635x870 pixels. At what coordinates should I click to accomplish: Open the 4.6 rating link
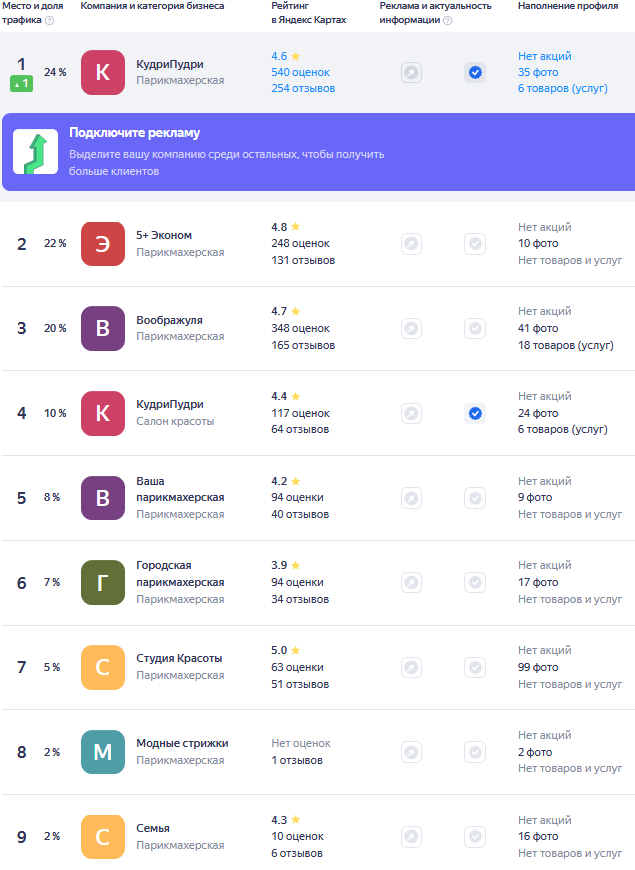(x=285, y=56)
